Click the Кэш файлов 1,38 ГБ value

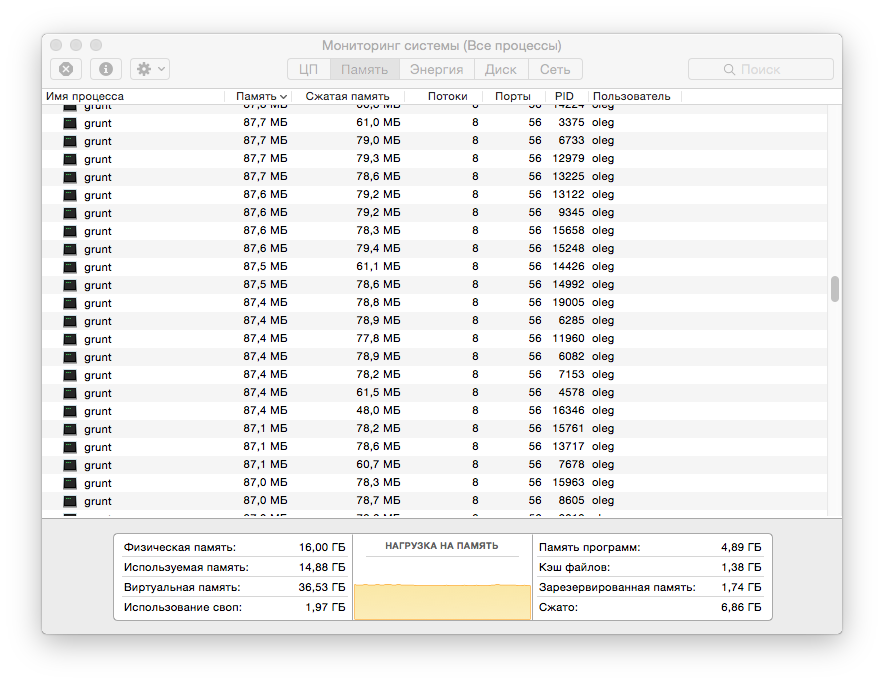tap(741, 567)
